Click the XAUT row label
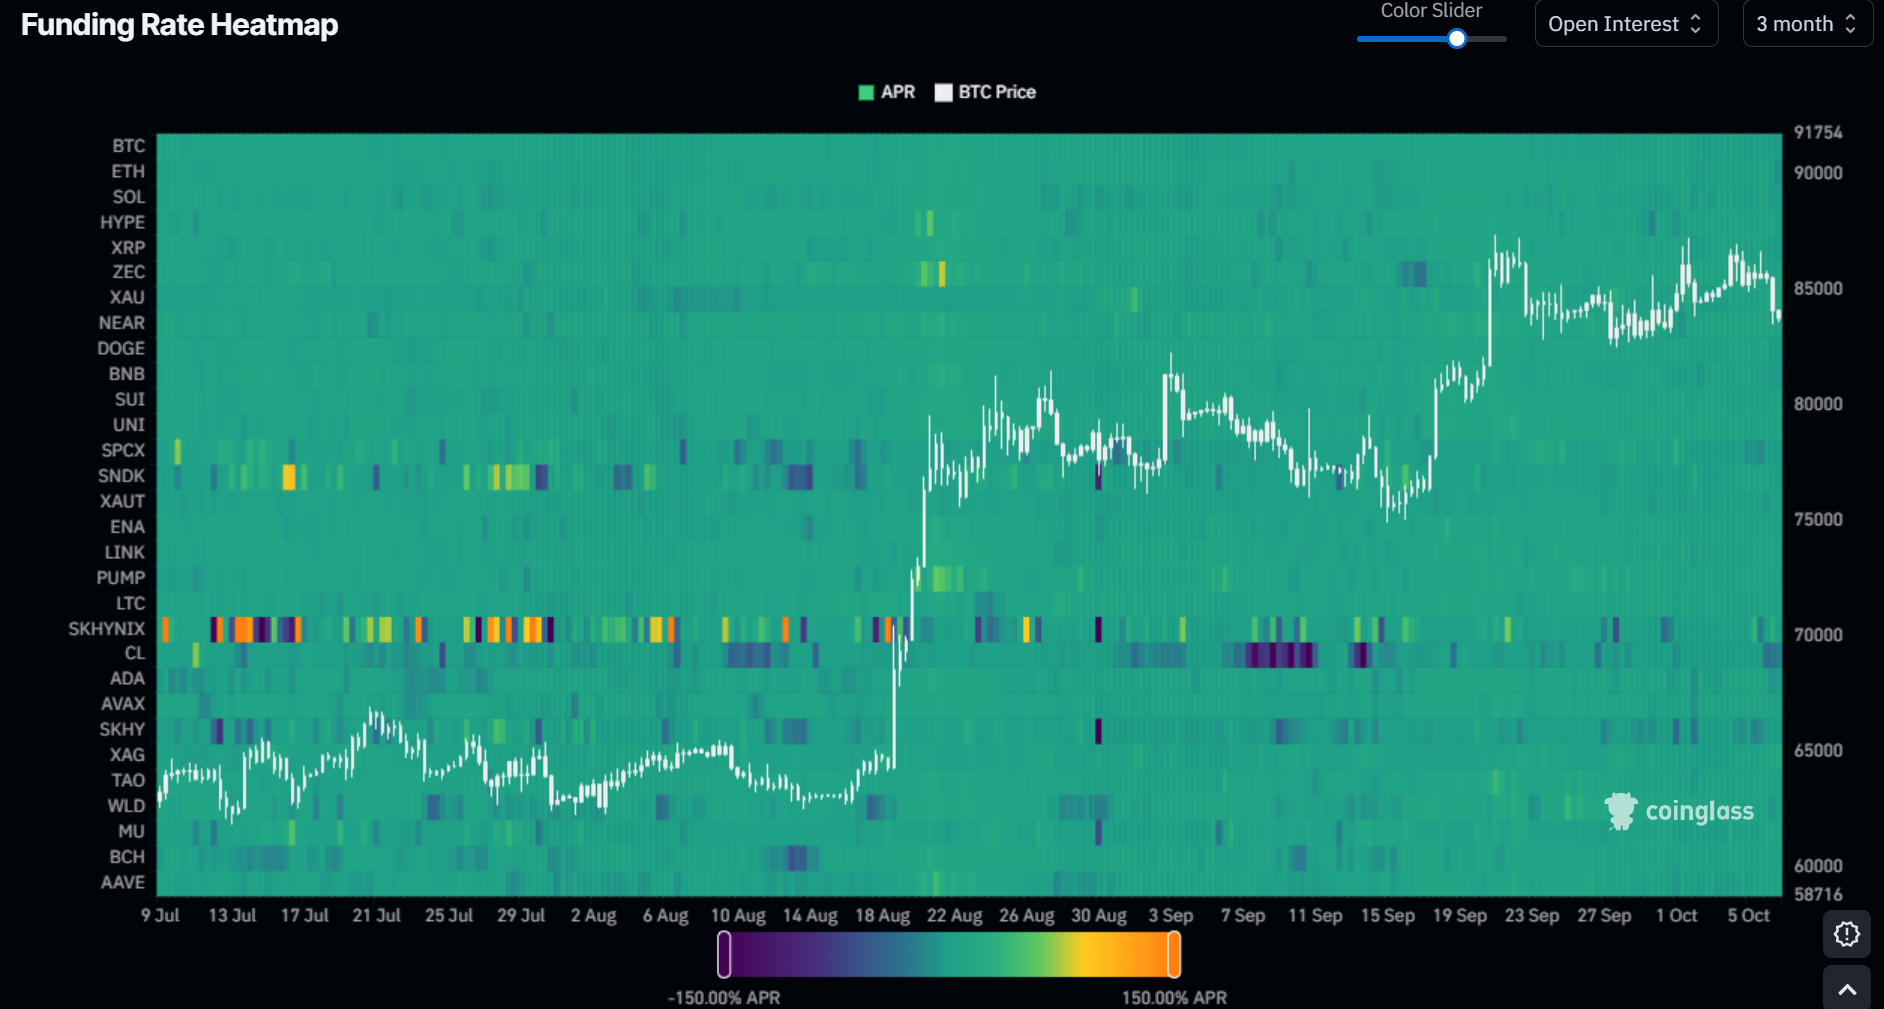 tap(122, 501)
